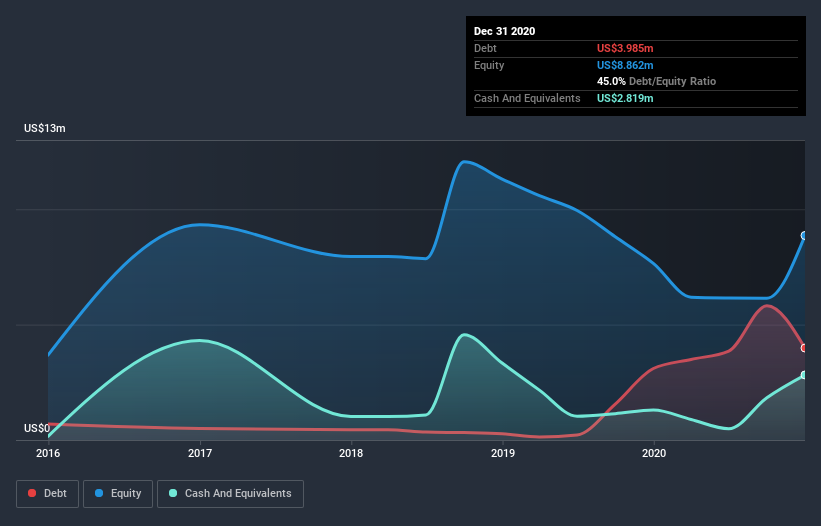Screen dimensions: 821x526
Task: Click the 2018 x-axis label
Action: [351, 453]
